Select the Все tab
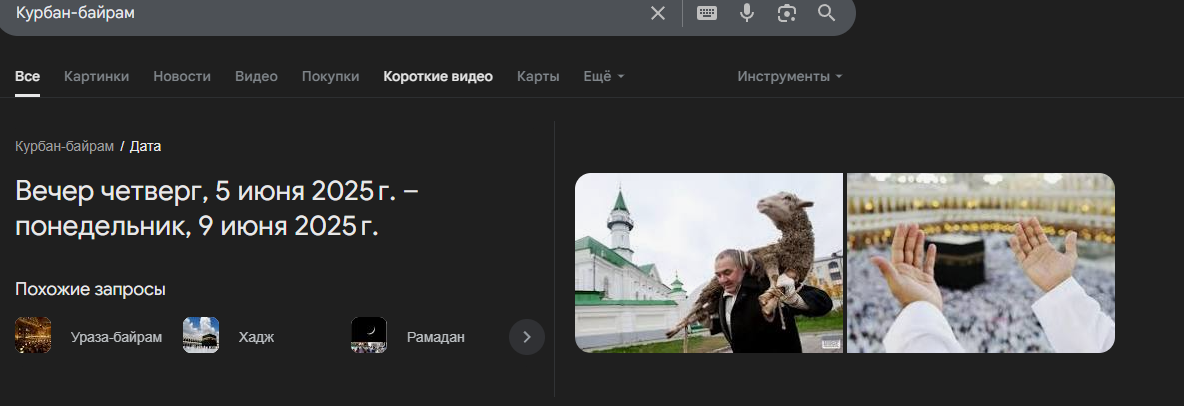This screenshot has height=406, width=1184. [27, 76]
